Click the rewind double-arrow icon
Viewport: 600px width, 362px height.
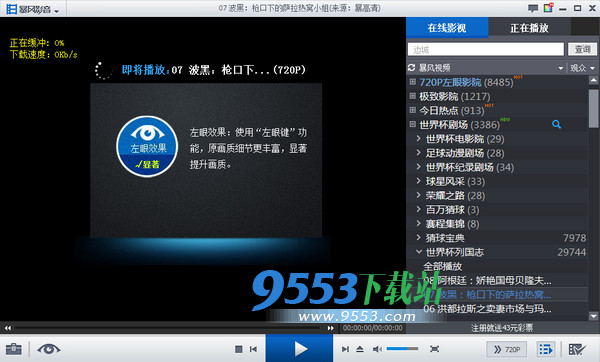click(x=8, y=328)
